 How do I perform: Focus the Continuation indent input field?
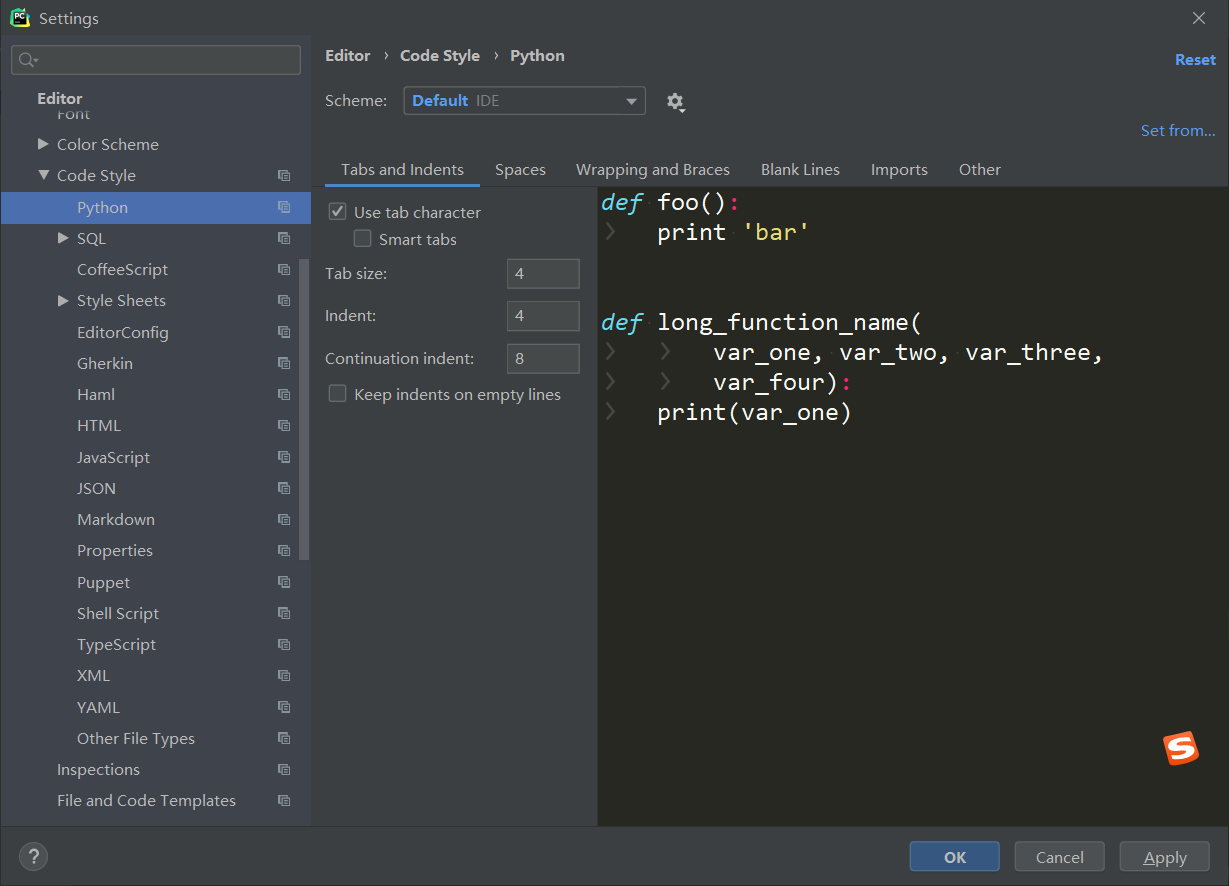pyautogui.click(x=543, y=359)
